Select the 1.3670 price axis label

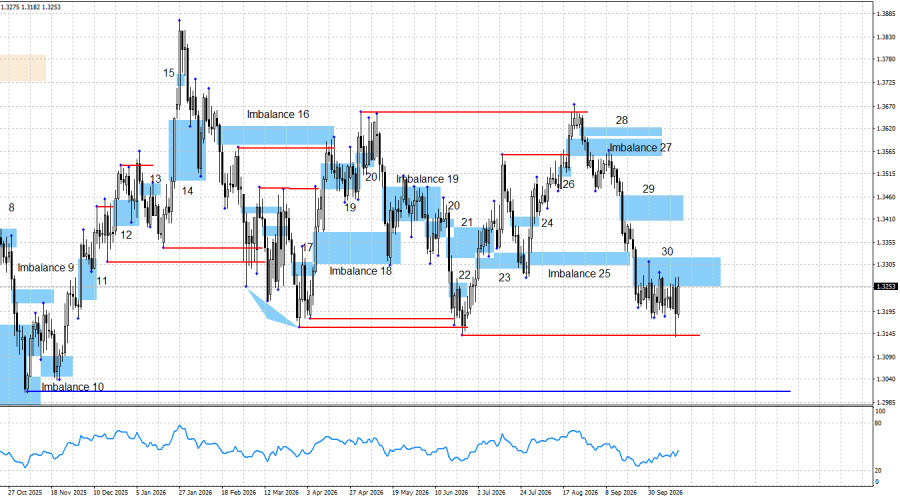coord(886,107)
